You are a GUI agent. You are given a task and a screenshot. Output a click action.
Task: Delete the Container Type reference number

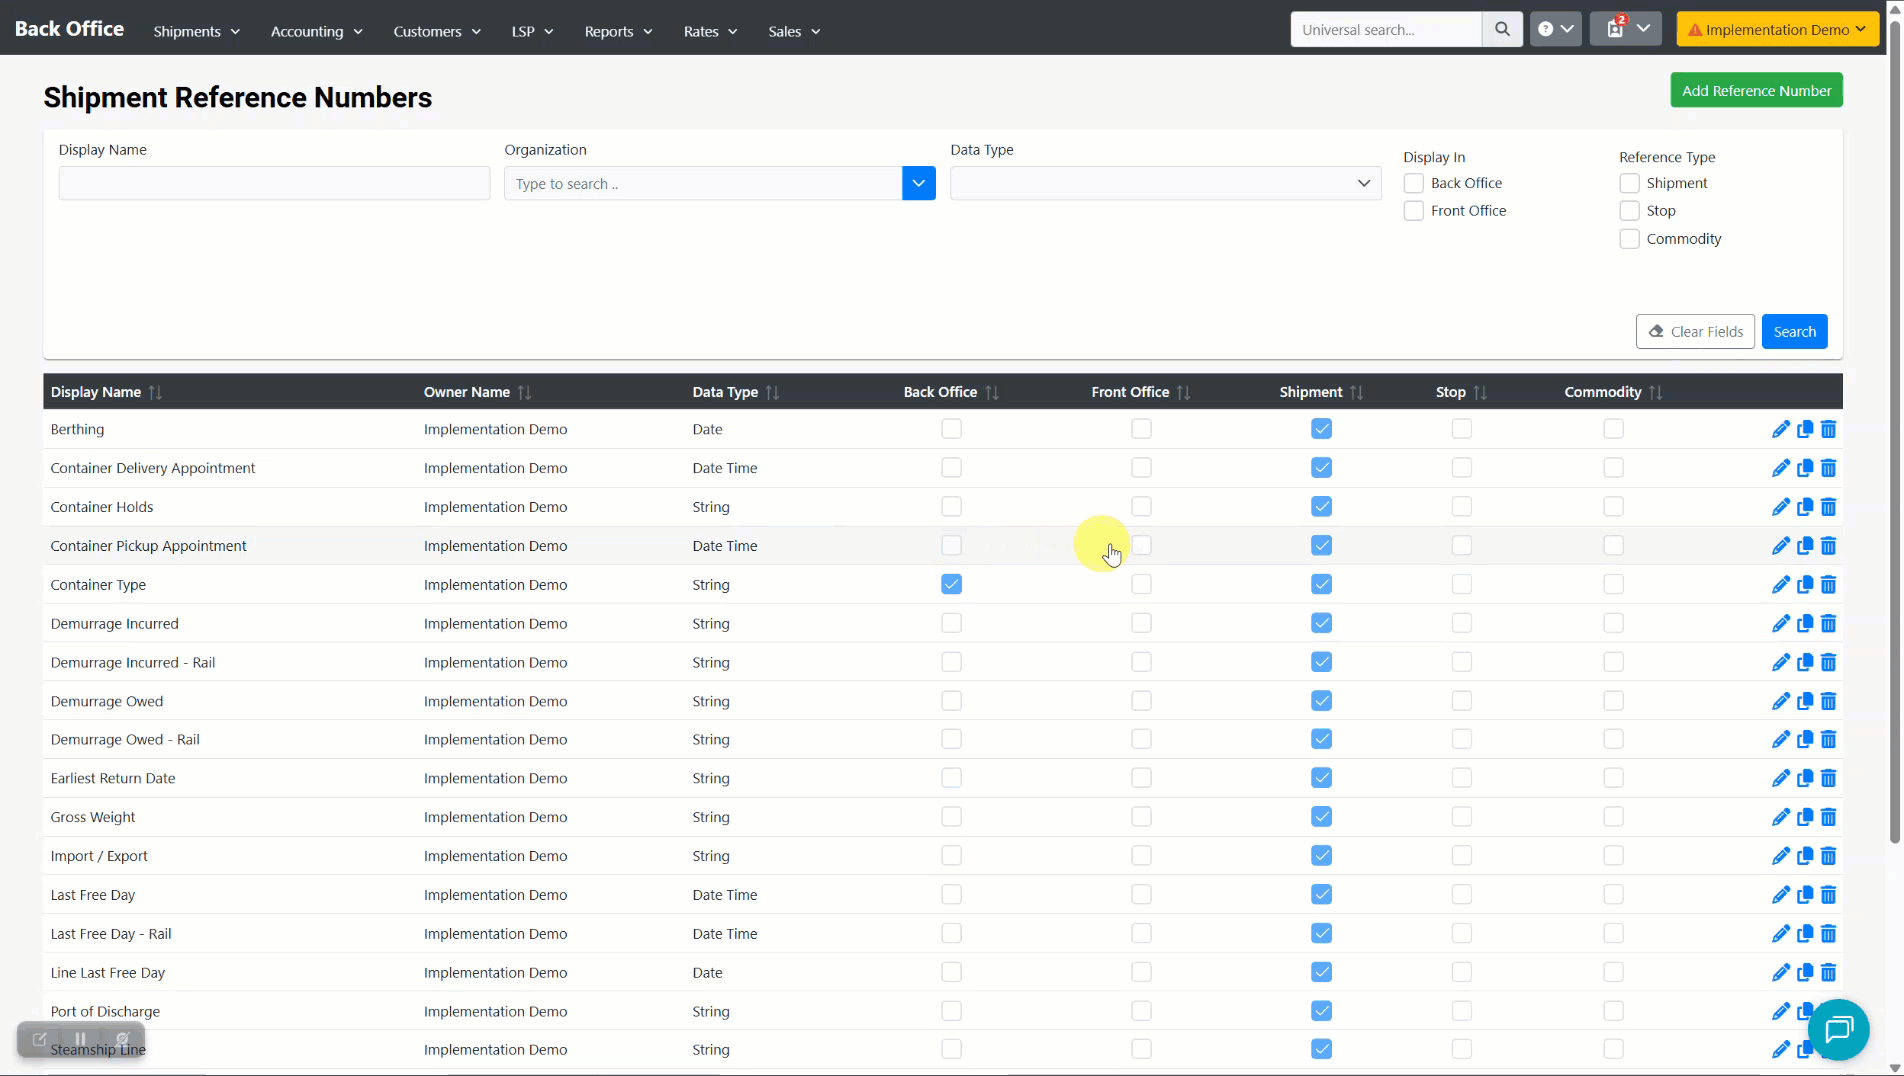coord(1828,585)
